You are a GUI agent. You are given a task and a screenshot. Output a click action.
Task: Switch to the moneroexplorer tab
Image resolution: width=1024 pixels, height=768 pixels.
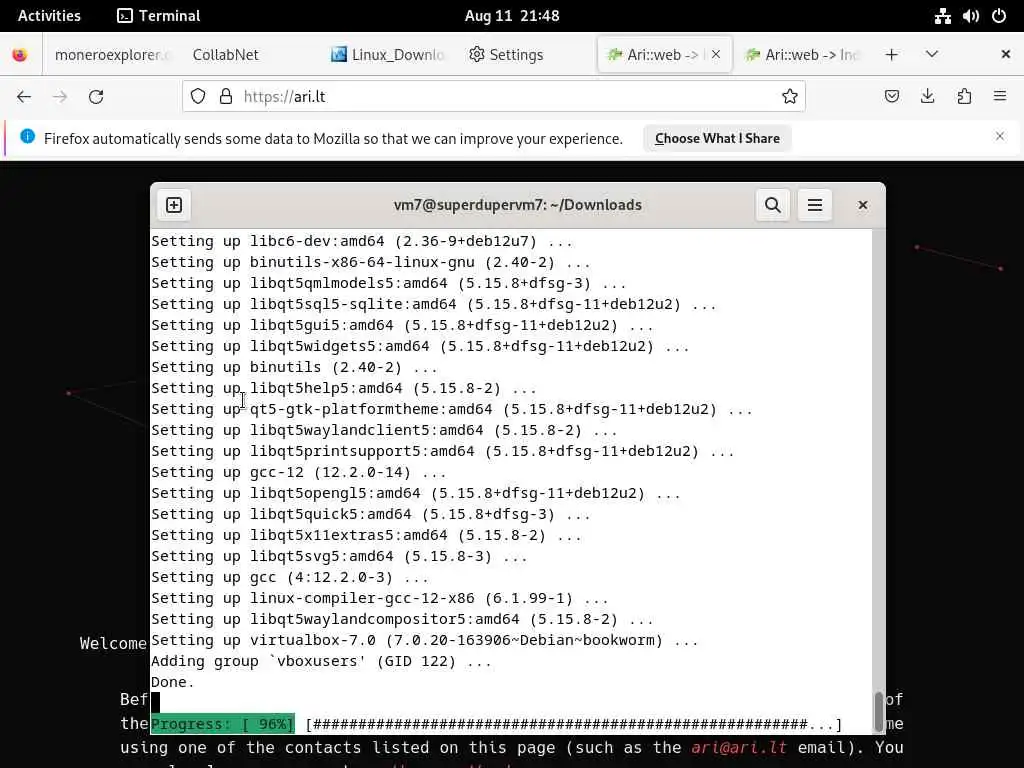(x=112, y=55)
